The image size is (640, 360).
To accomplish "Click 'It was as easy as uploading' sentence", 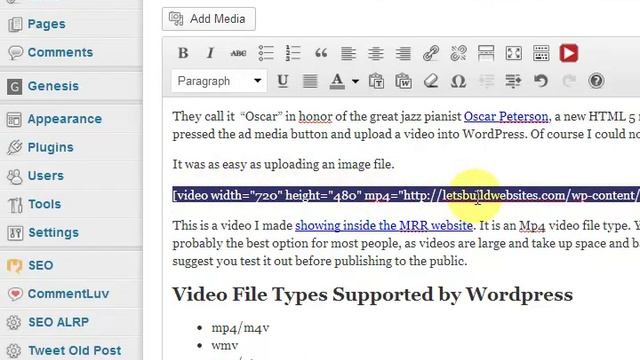I will (283, 164).
